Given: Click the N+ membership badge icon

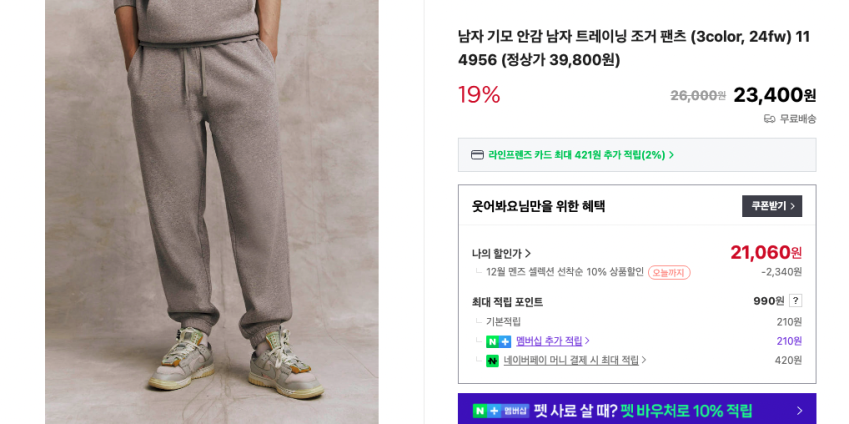Looking at the screenshot, I should pyautogui.click(x=498, y=342).
